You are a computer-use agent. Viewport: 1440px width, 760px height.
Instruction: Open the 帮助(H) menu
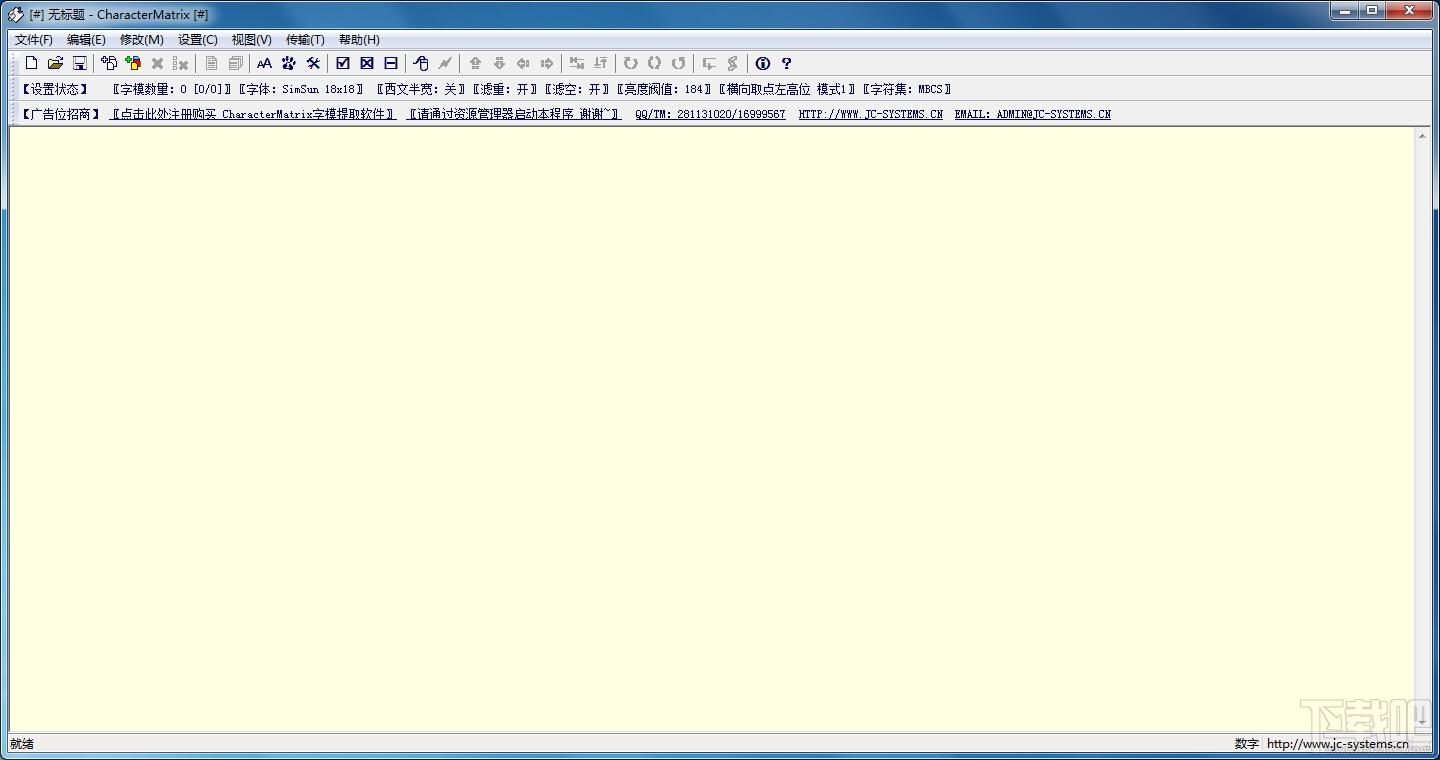pyautogui.click(x=359, y=40)
